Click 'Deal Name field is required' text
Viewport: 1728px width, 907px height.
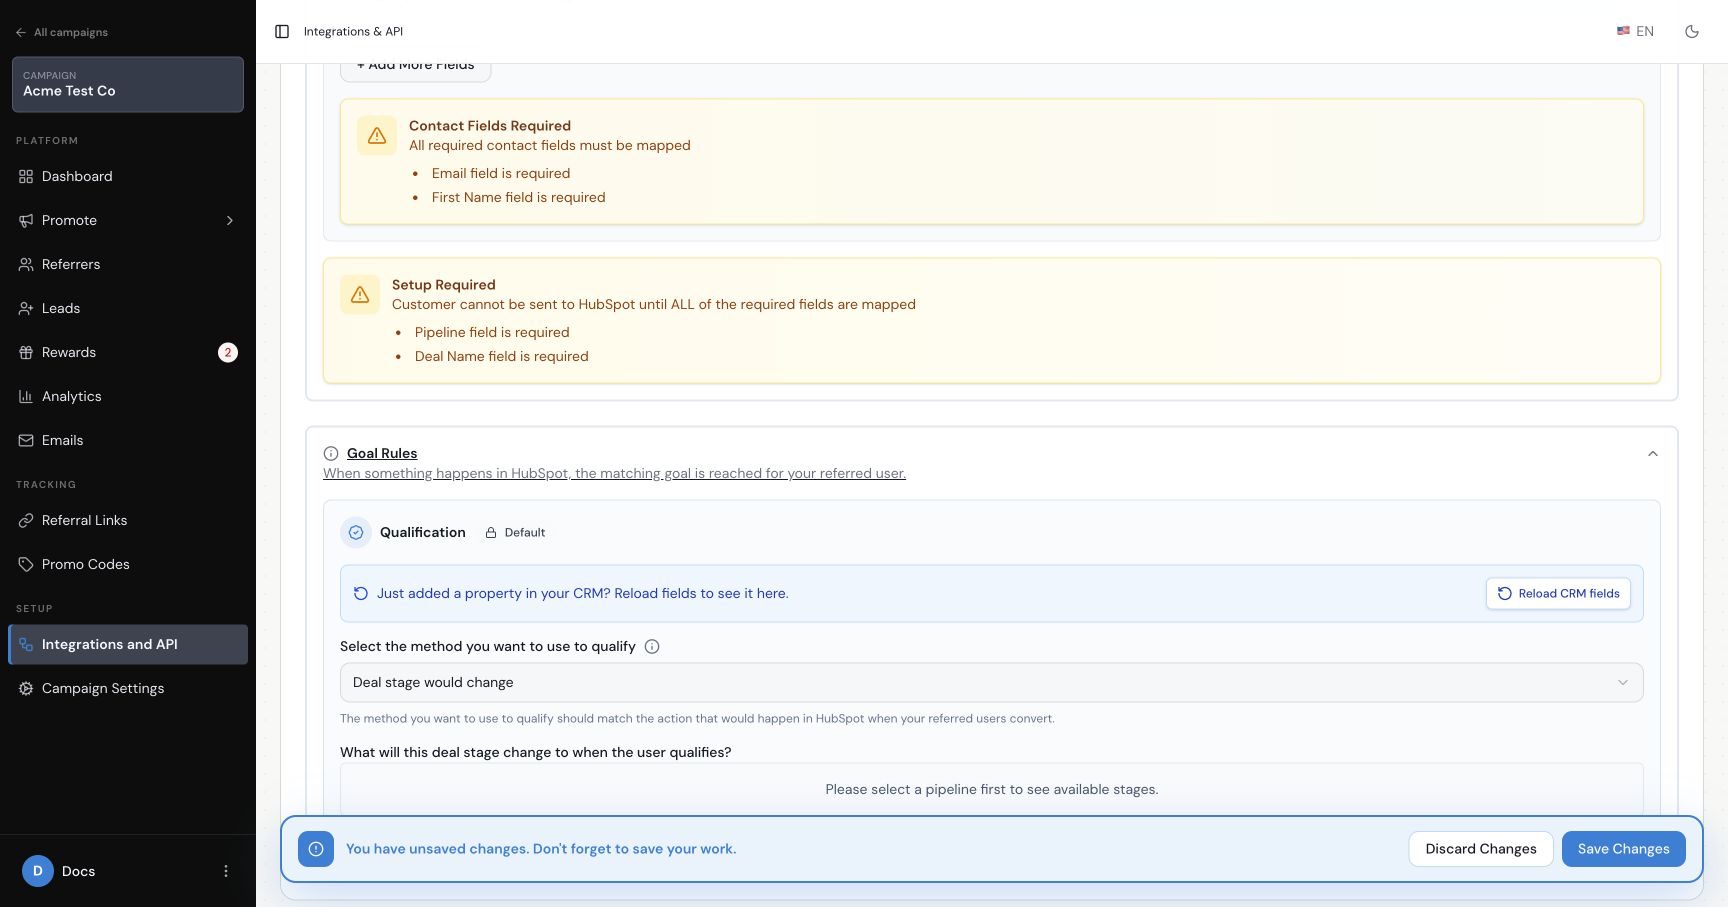[x=502, y=356]
